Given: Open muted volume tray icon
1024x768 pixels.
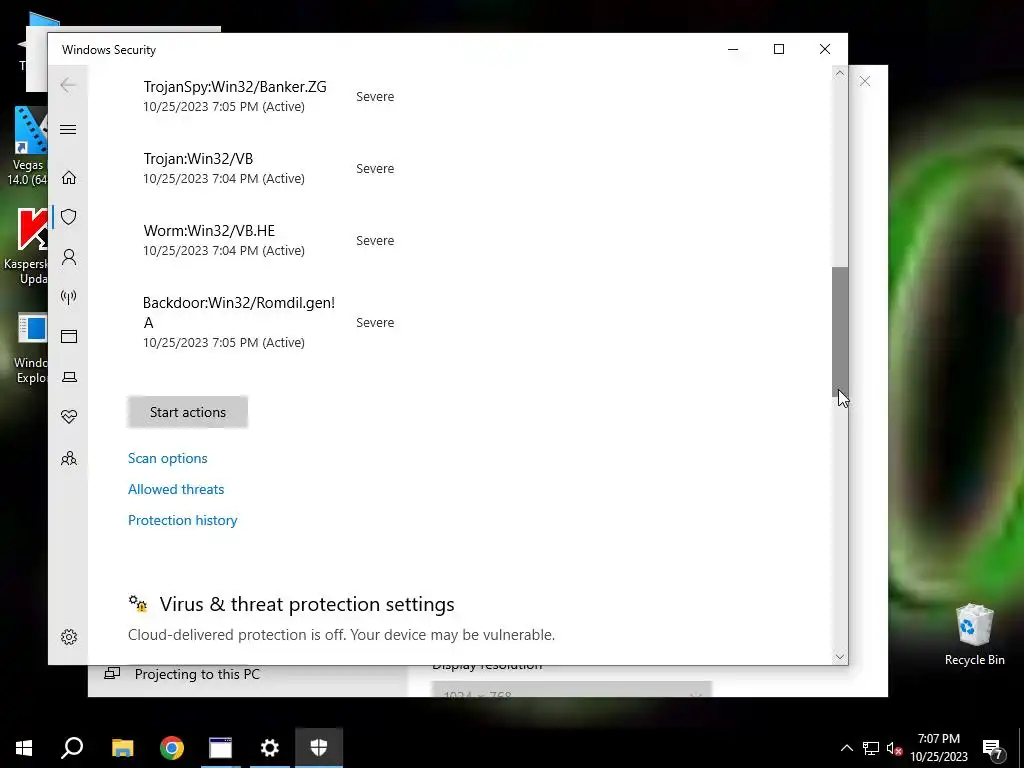Looking at the screenshot, I should pyautogui.click(x=894, y=748).
